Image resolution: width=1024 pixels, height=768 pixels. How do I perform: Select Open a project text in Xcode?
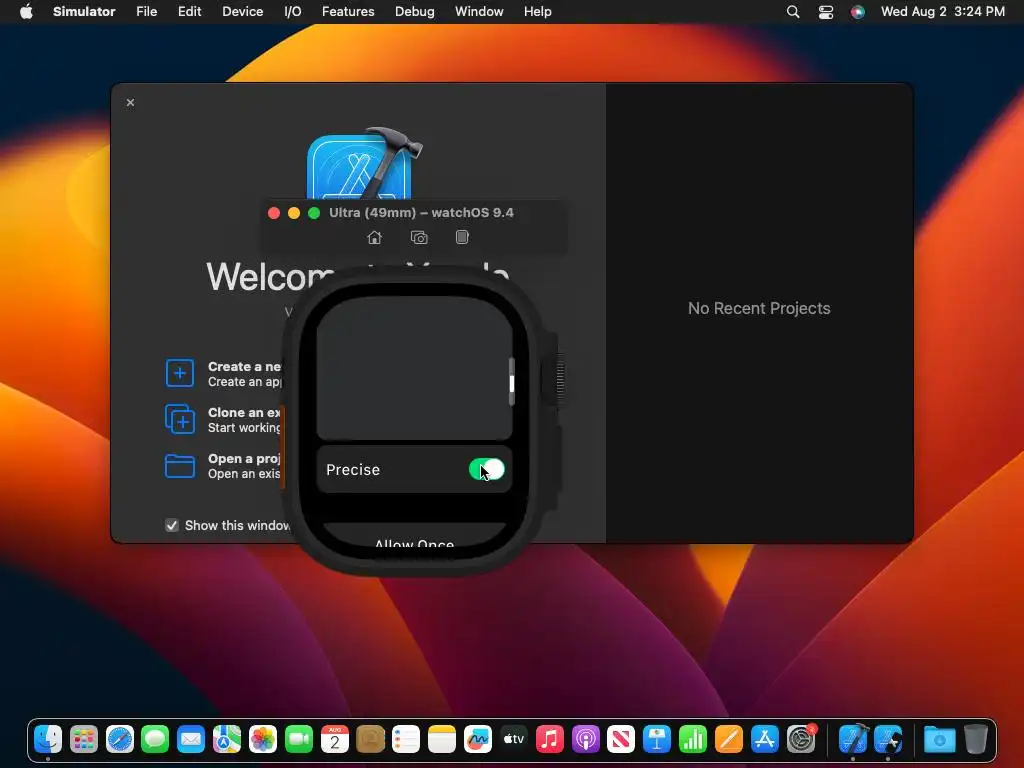point(244,459)
